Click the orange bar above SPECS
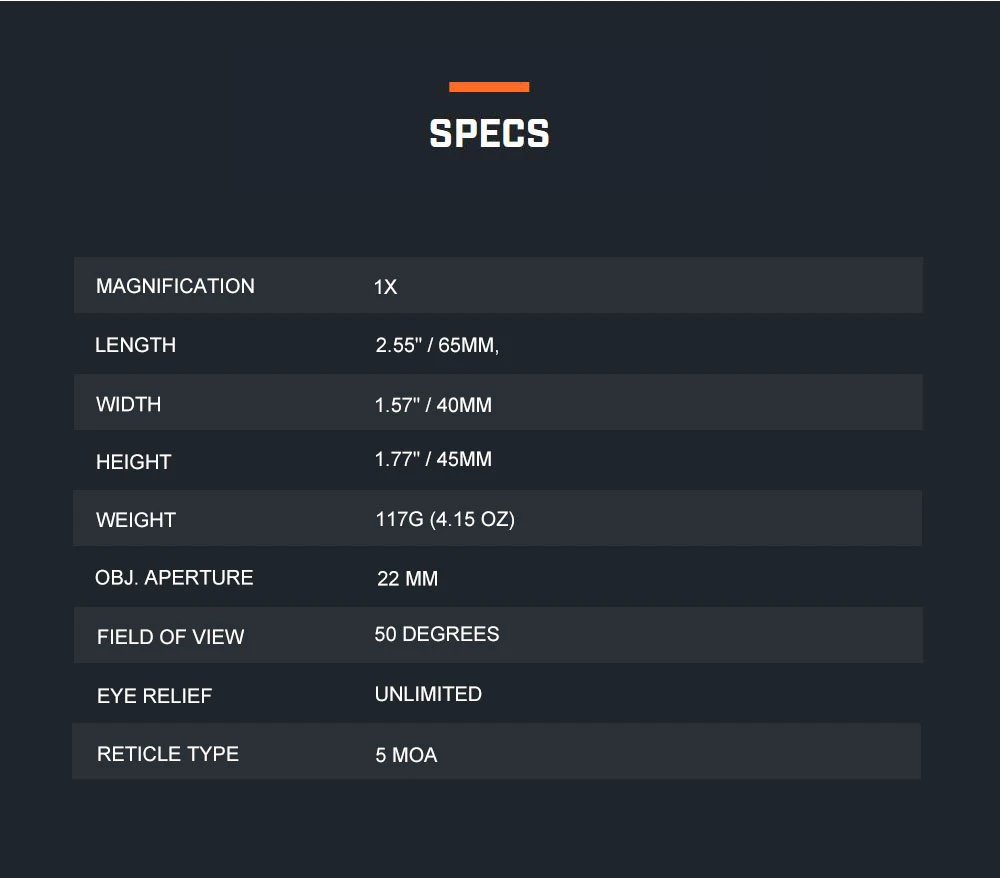The height and width of the screenshot is (878, 1000). click(x=489, y=87)
